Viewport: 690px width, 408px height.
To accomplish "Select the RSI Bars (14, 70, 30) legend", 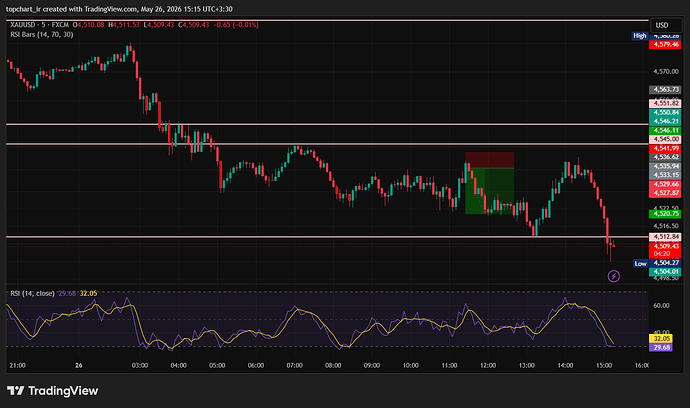I will pyautogui.click(x=42, y=34).
